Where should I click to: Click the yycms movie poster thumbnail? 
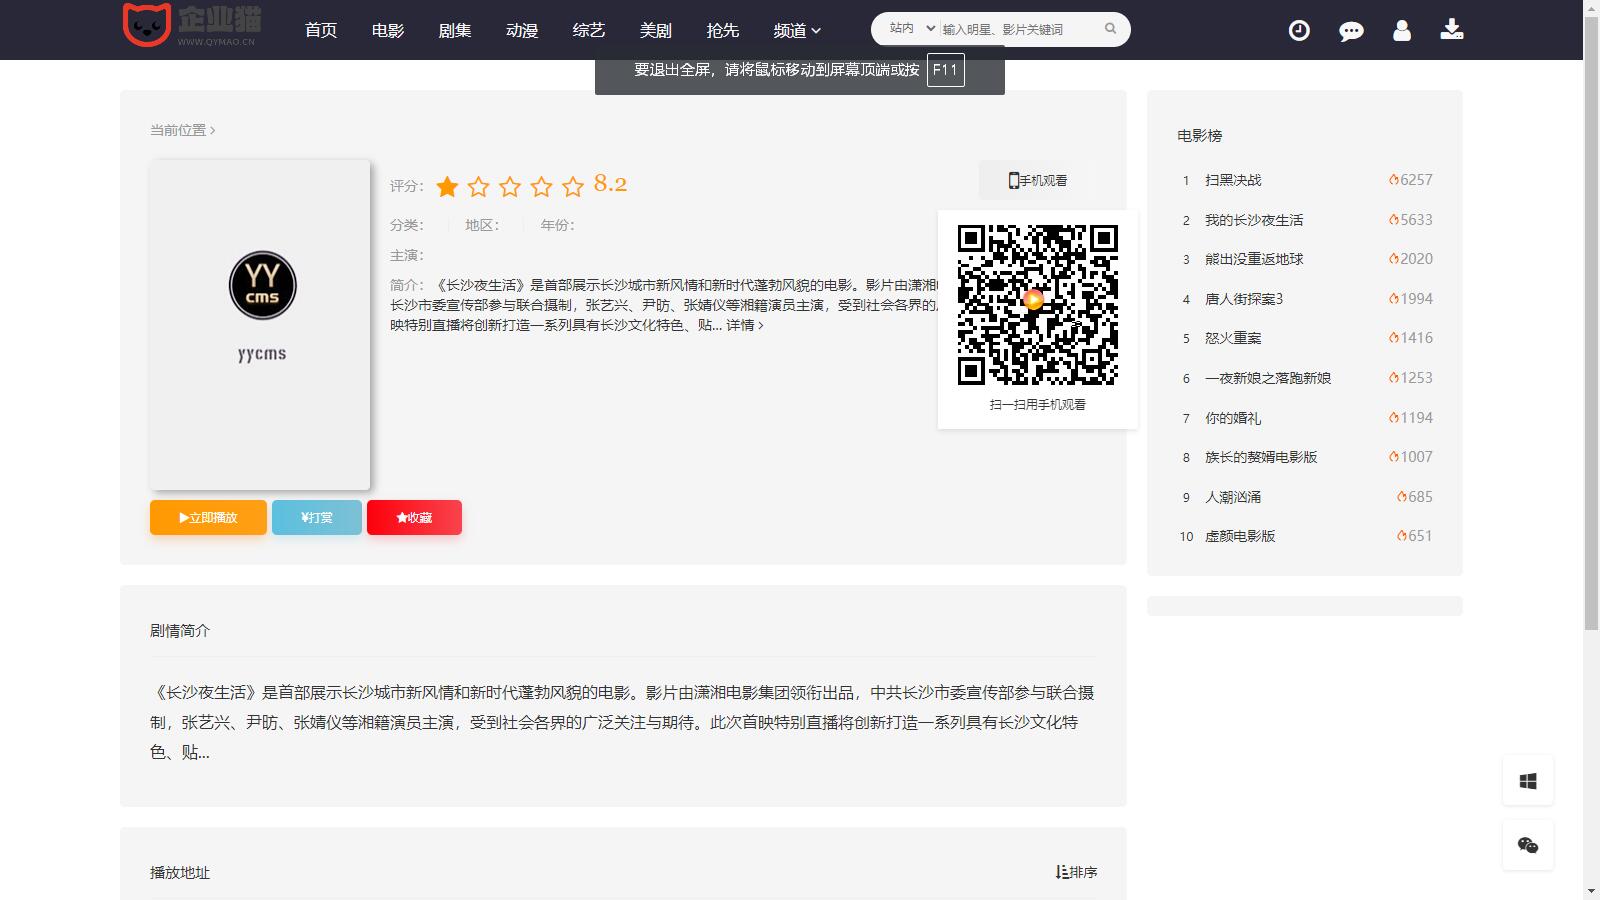[x=260, y=325]
